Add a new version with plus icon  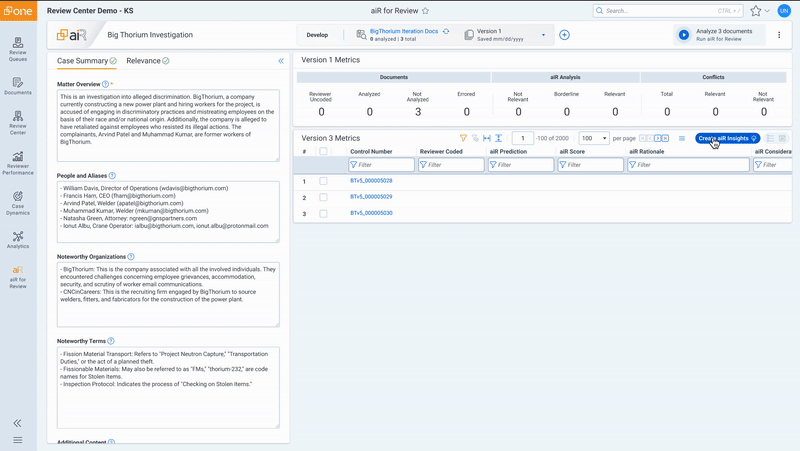pyautogui.click(x=564, y=35)
